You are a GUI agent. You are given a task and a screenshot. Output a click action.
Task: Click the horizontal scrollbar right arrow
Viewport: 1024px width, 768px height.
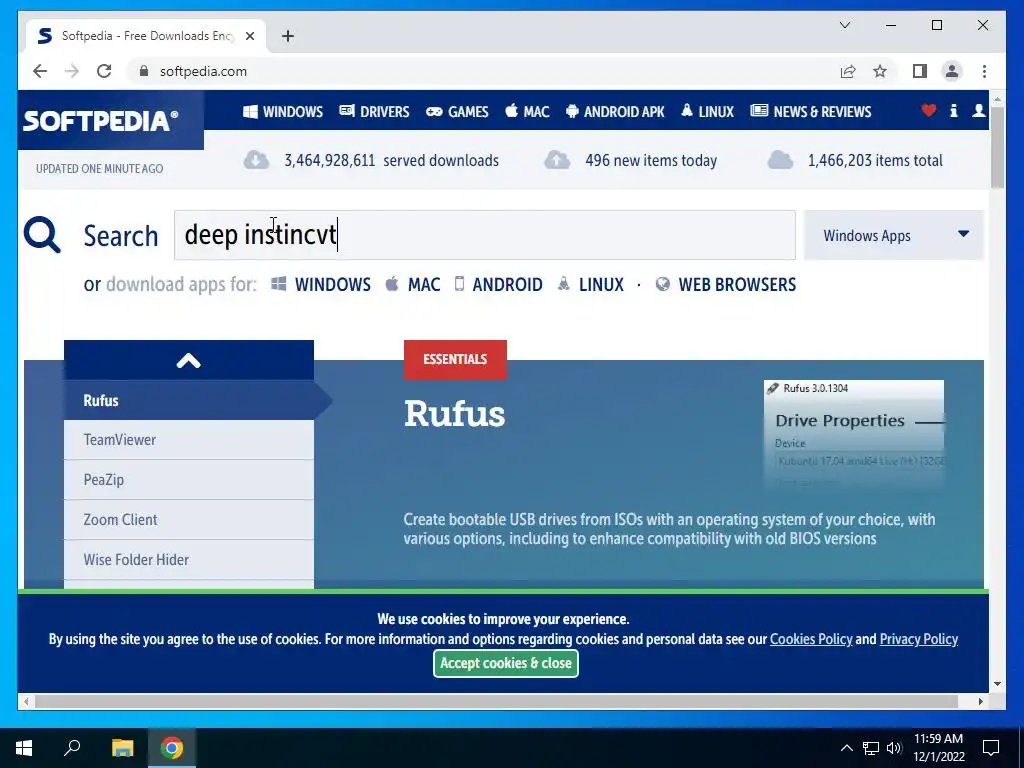[x=981, y=701]
